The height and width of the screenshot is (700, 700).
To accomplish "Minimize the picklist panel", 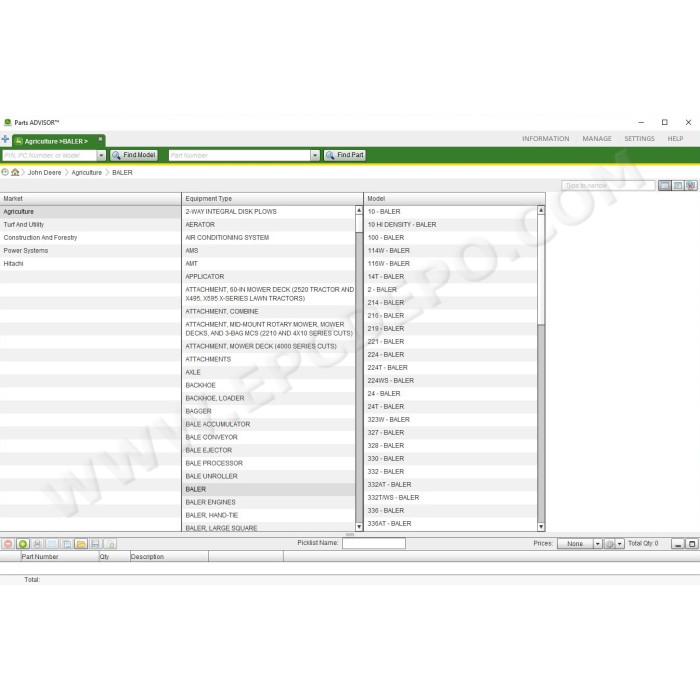I will pyautogui.click(x=678, y=544).
